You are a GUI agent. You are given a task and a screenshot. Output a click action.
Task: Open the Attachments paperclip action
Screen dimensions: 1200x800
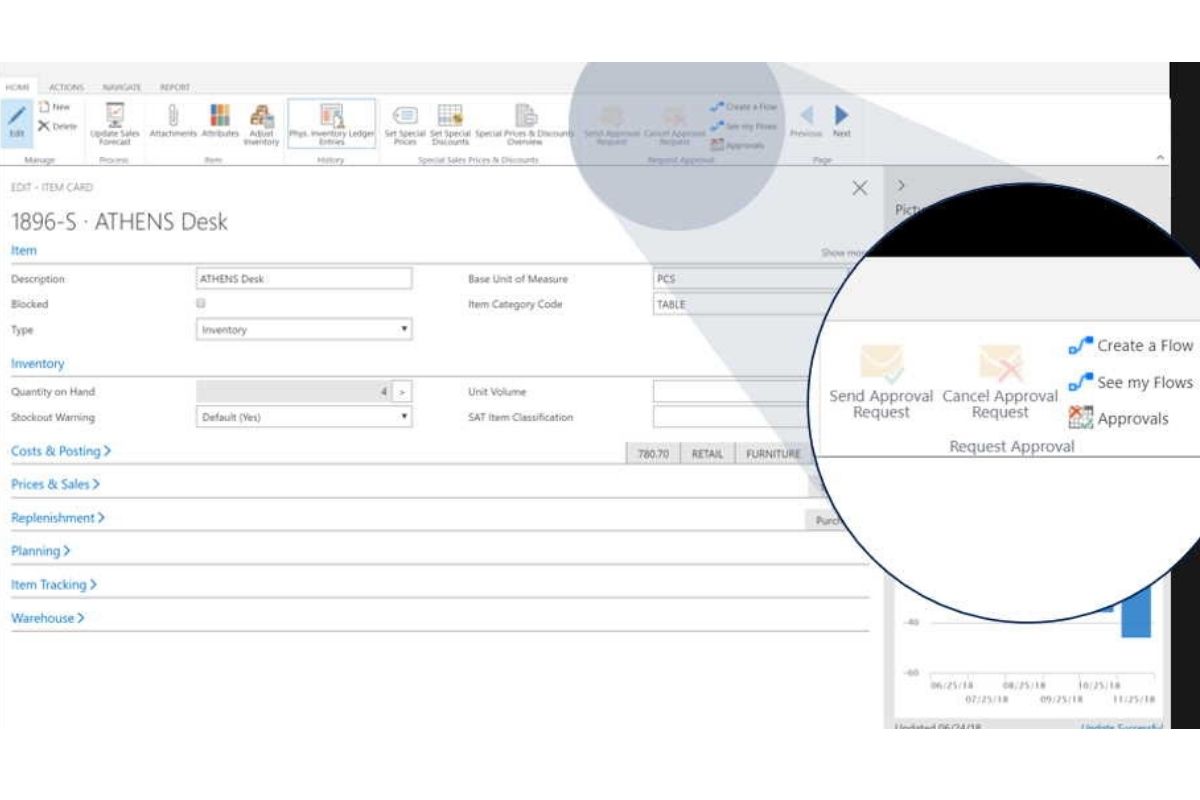(173, 122)
